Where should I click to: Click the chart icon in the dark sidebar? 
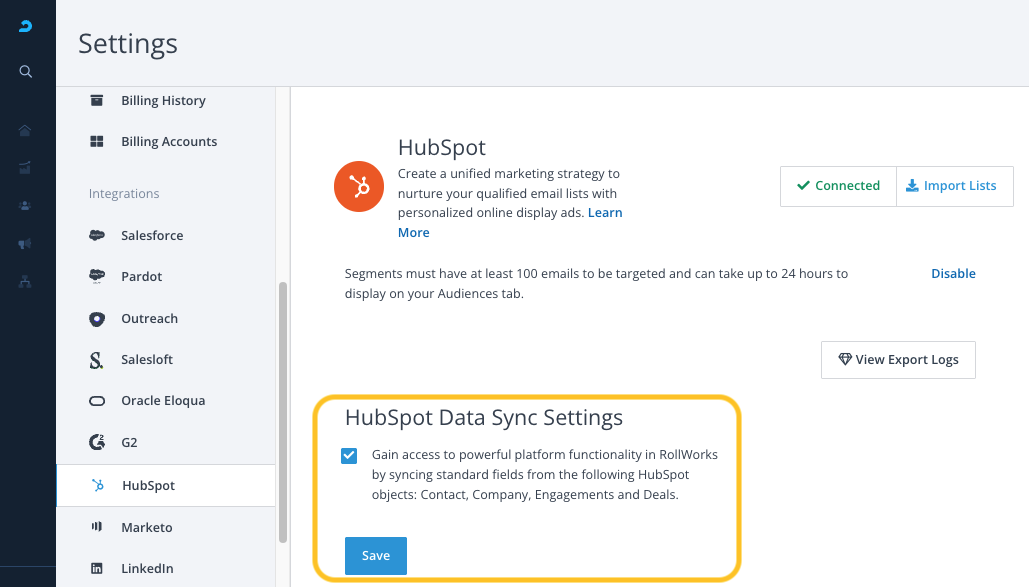point(26,167)
